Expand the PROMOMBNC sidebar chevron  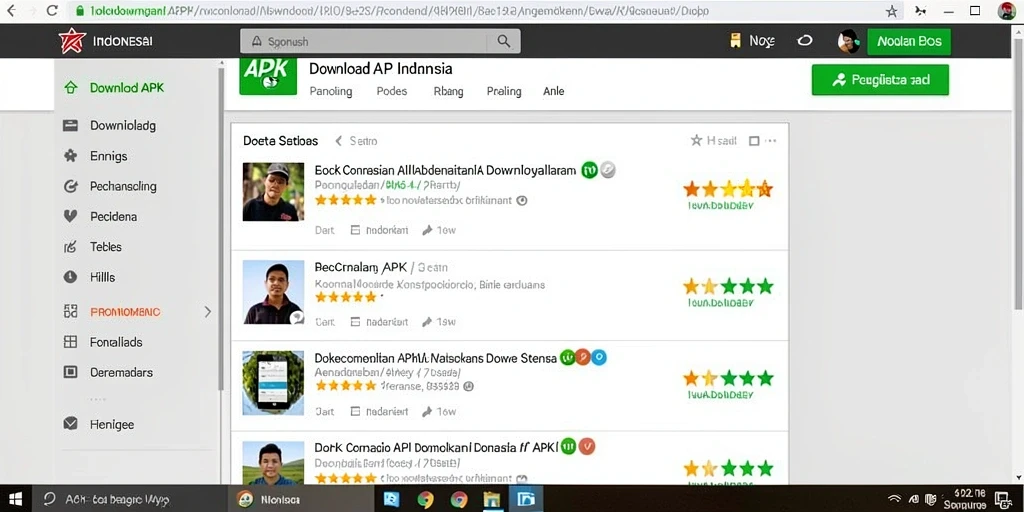pos(208,312)
